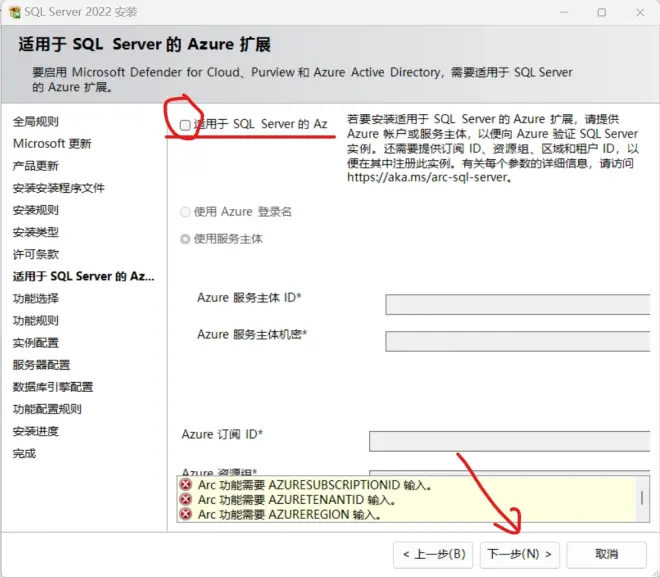Select 功能规则 in the sidebar

(36, 320)
